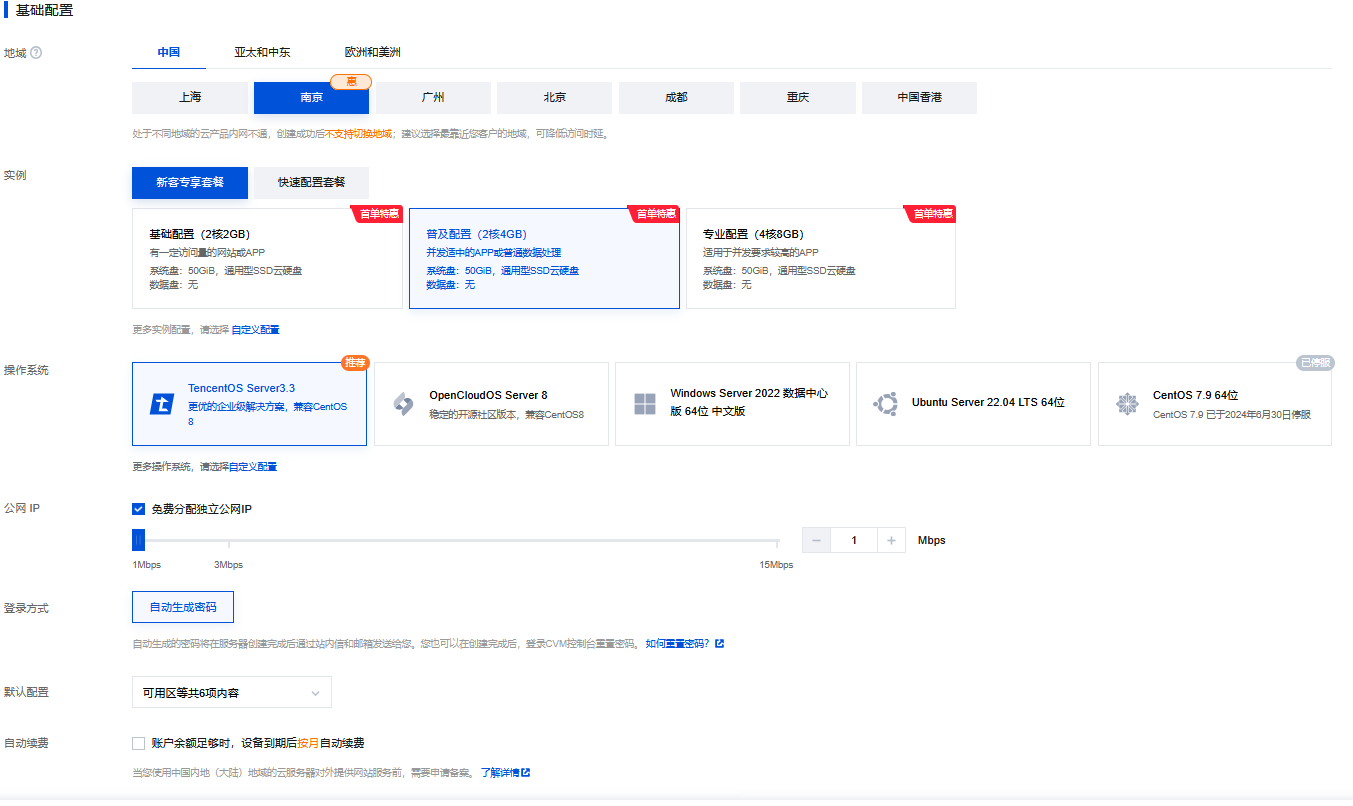Select Ubuntu Server 22.04 LTS 64位
Viewport: 1353px width, 806px height.
tap(973, 404)
